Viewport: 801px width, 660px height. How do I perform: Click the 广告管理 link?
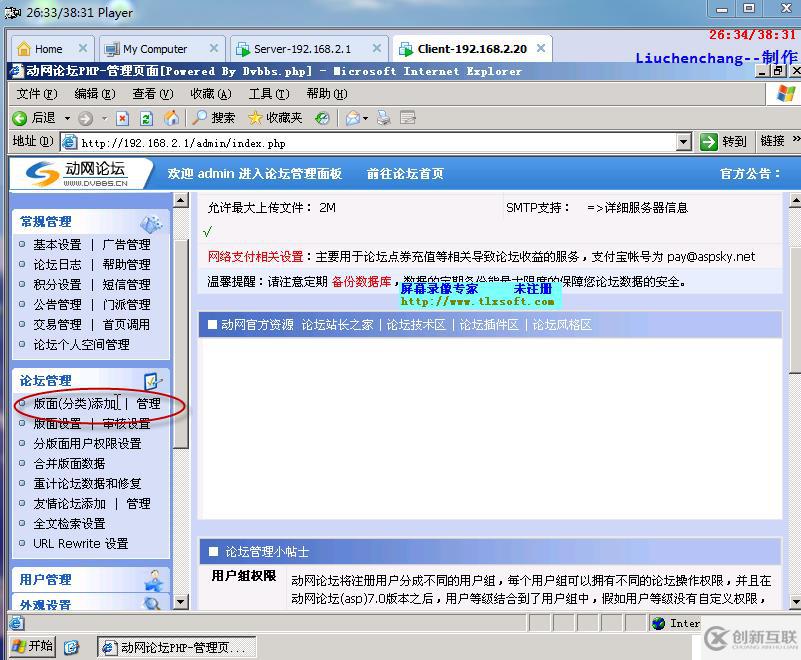coord(126,245)
